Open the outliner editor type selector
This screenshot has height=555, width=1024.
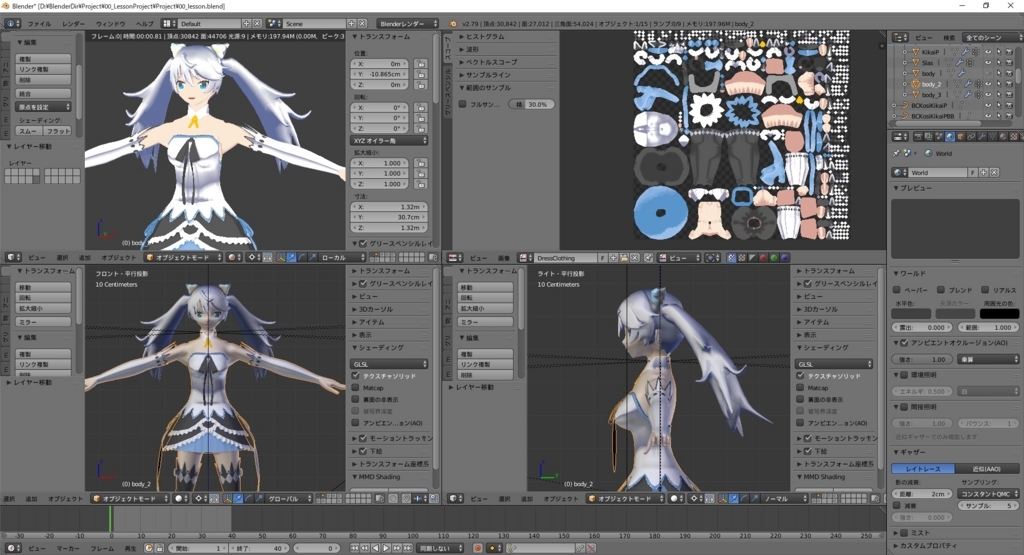click(901, 37)
